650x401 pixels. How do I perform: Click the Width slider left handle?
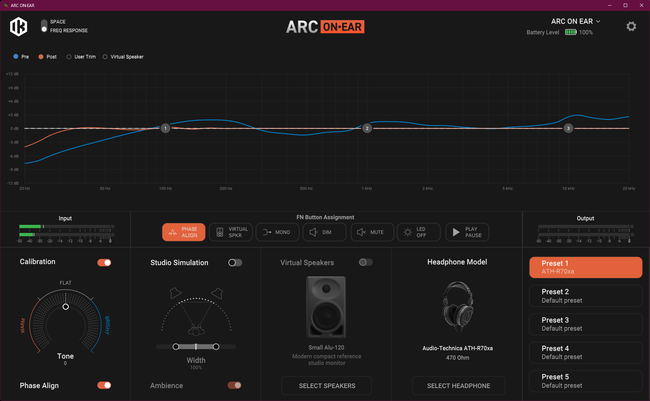(176, 346)
